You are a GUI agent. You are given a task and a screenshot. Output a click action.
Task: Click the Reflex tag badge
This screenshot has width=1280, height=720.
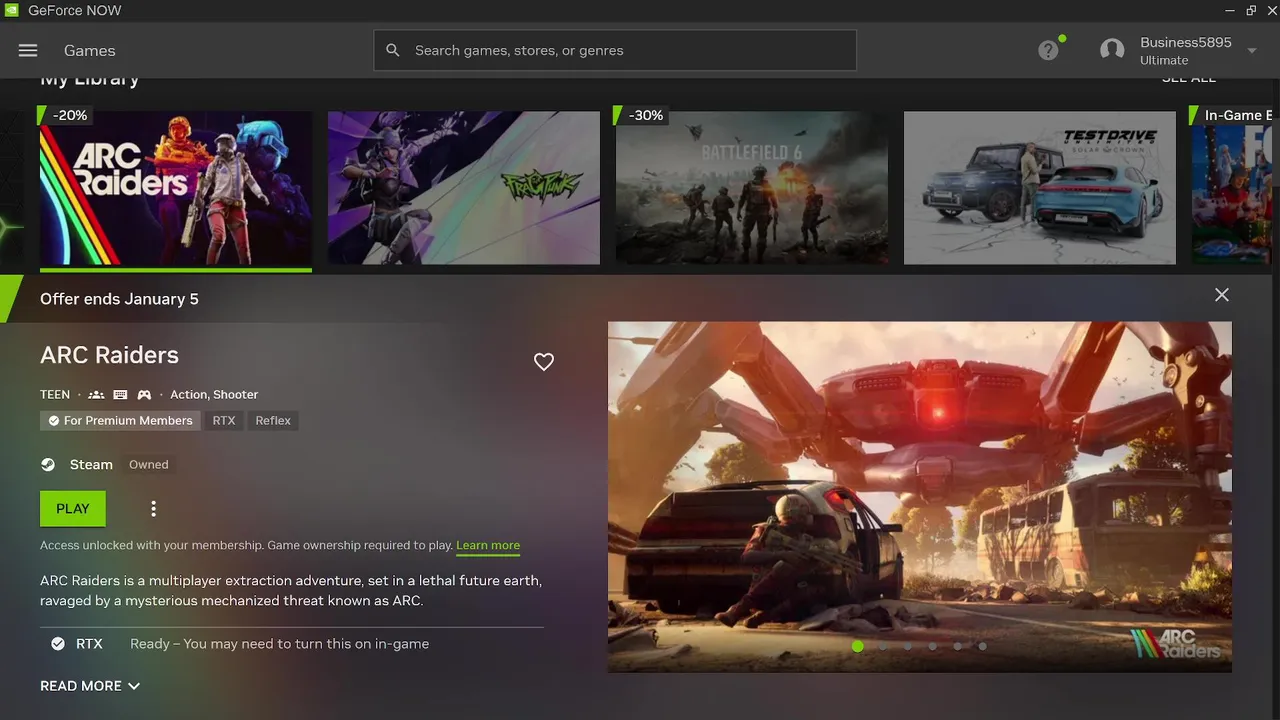coord(273,421)
